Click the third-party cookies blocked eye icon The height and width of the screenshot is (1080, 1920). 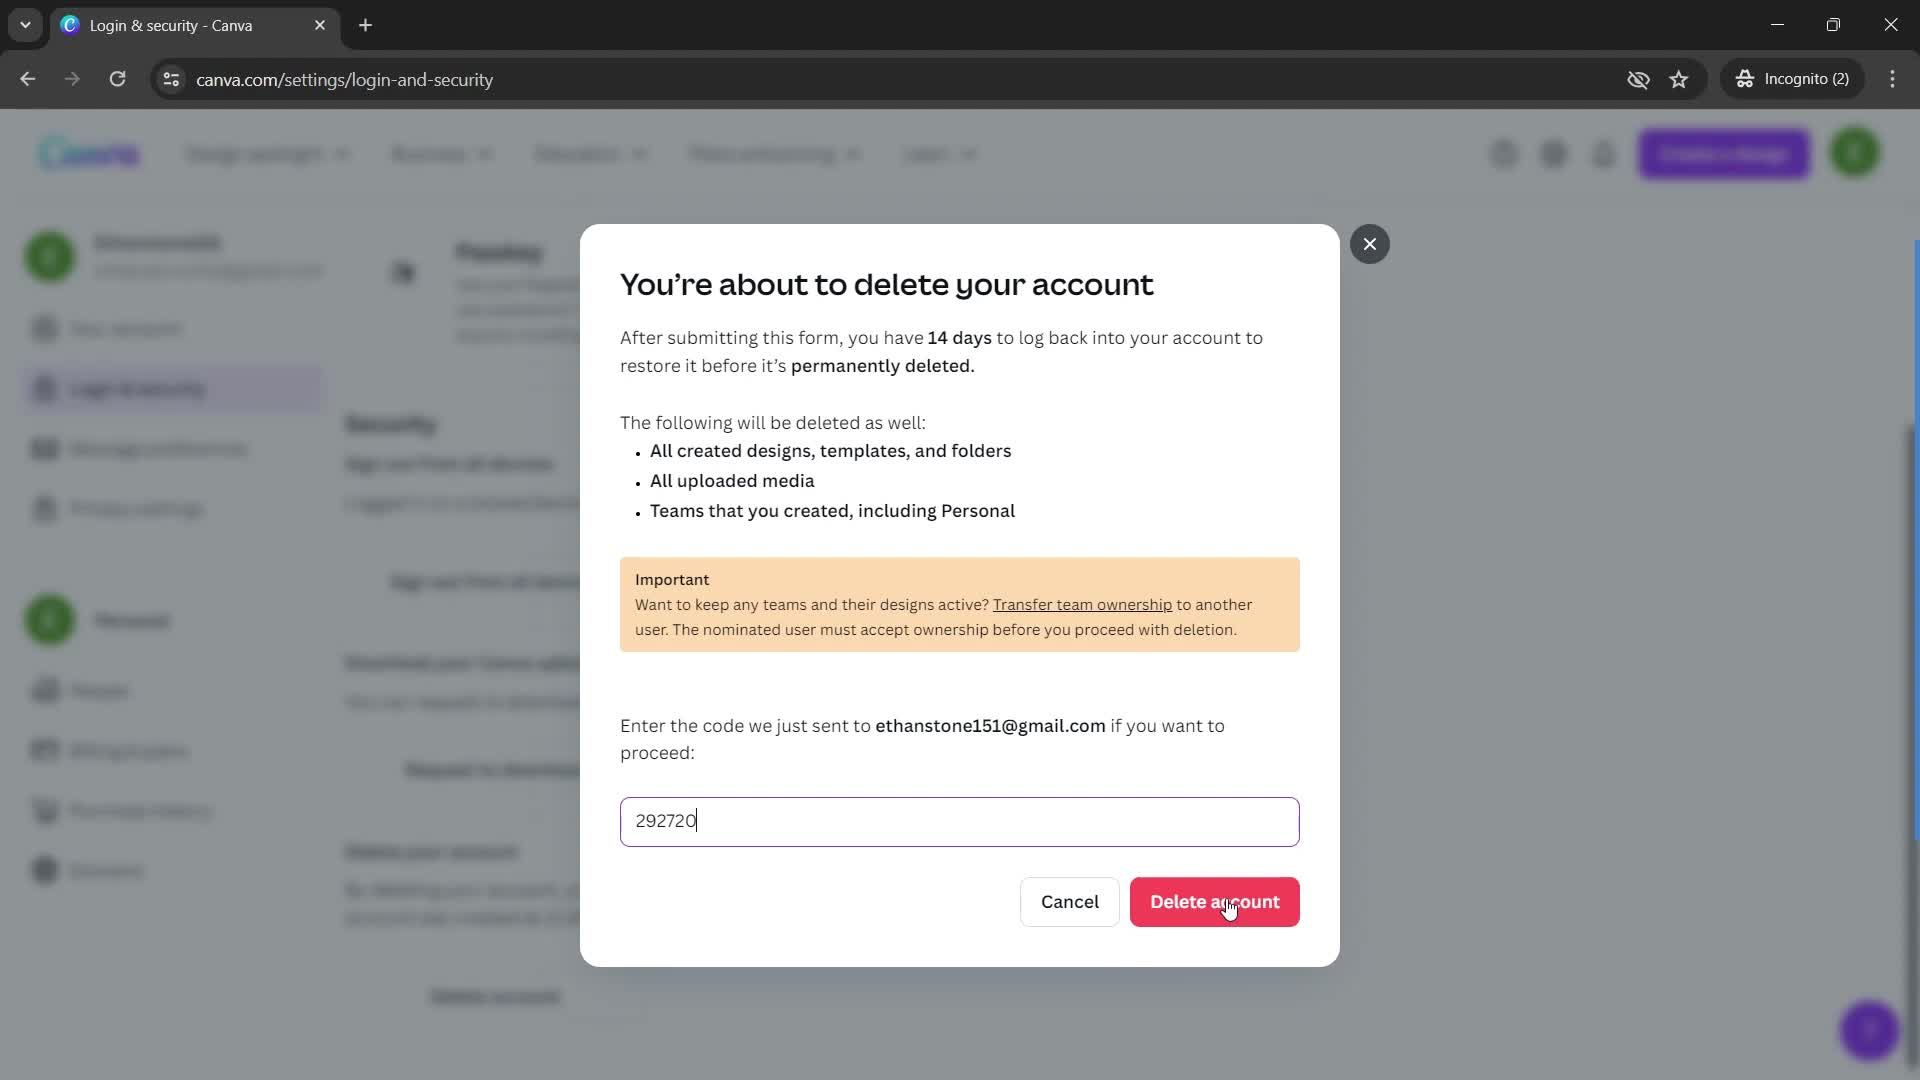click(x=1638, y=79)
